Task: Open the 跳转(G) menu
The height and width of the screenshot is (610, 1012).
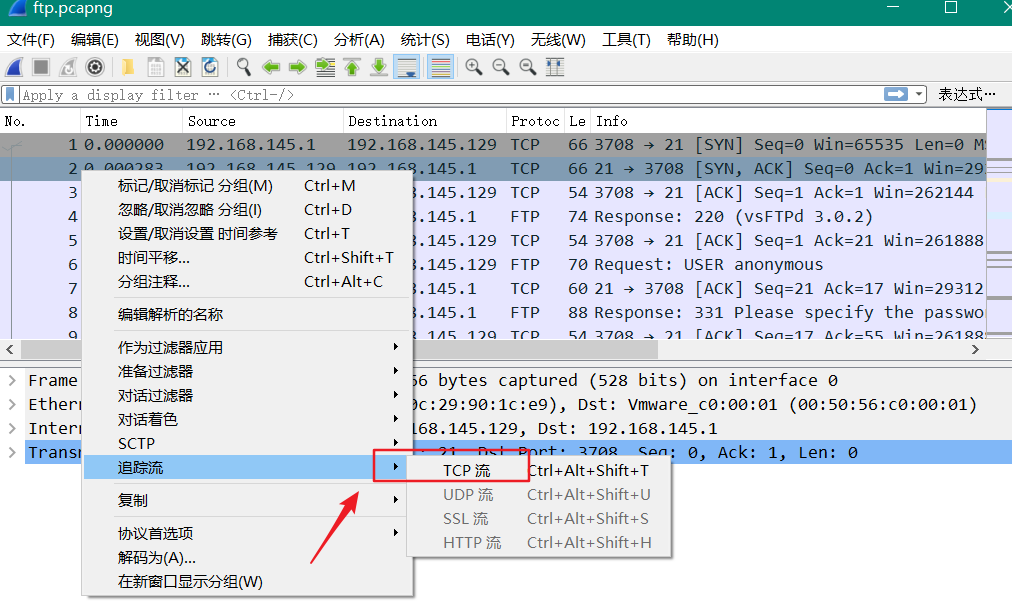Action: coord(226,40)
